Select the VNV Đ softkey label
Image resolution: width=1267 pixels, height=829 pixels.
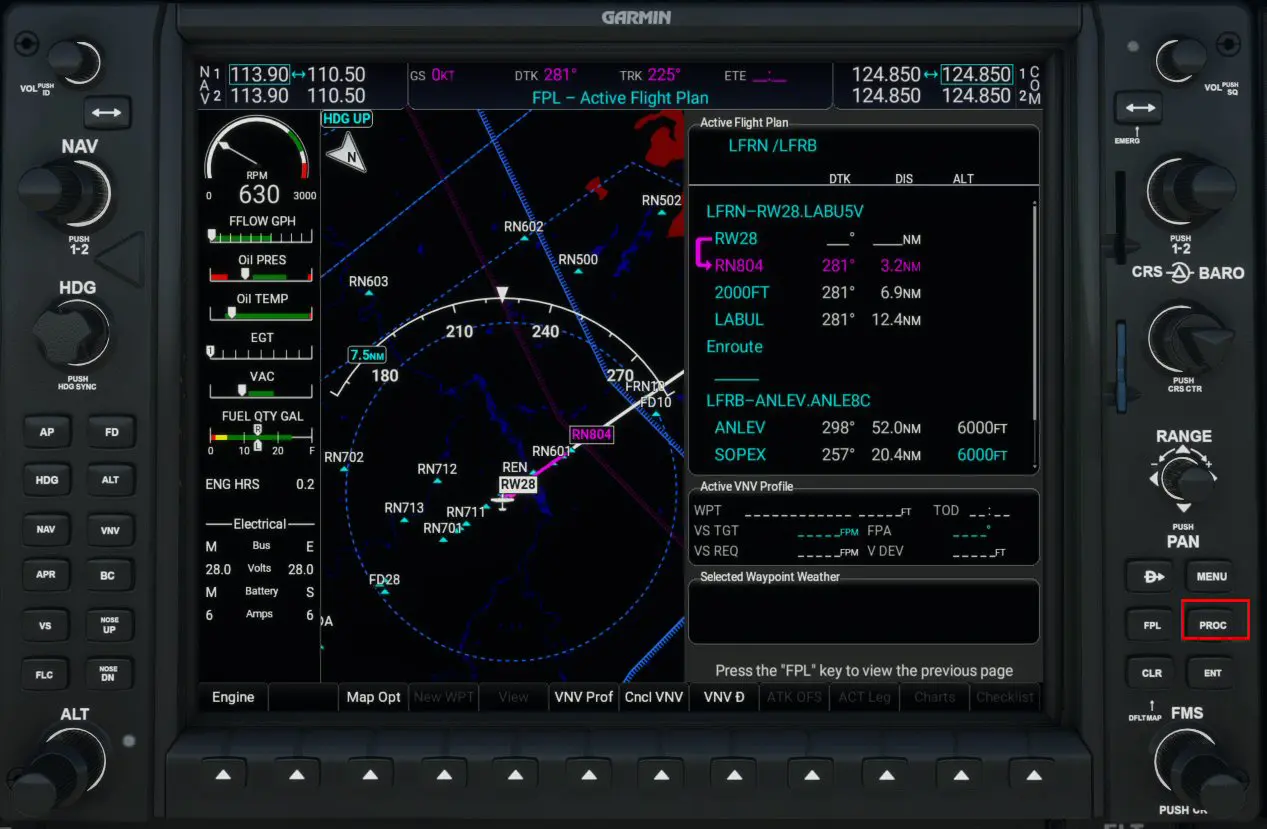point(724,697)
